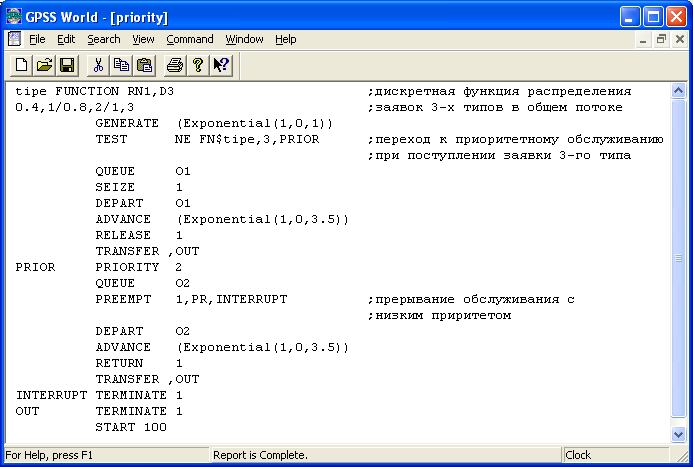Viewport: 693px width, 467px height.
Task: Close the GPSS World application window
Action: 677,17
